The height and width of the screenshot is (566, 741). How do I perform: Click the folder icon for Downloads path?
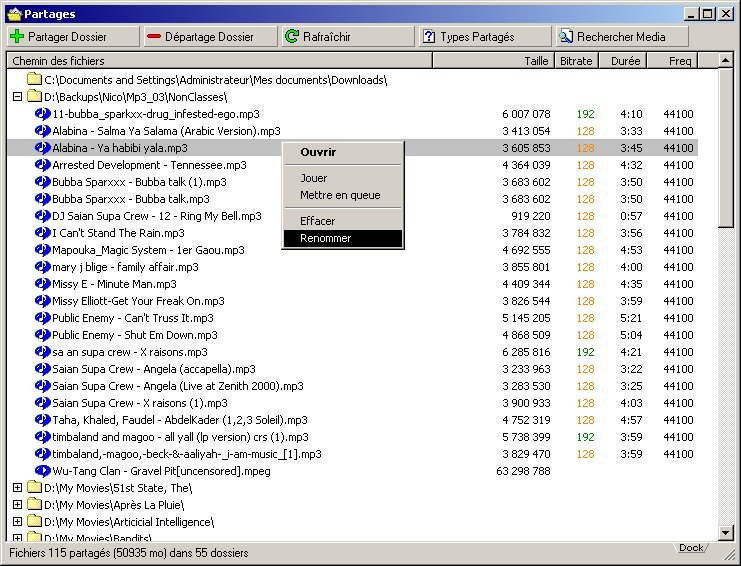tap(34, 79)
